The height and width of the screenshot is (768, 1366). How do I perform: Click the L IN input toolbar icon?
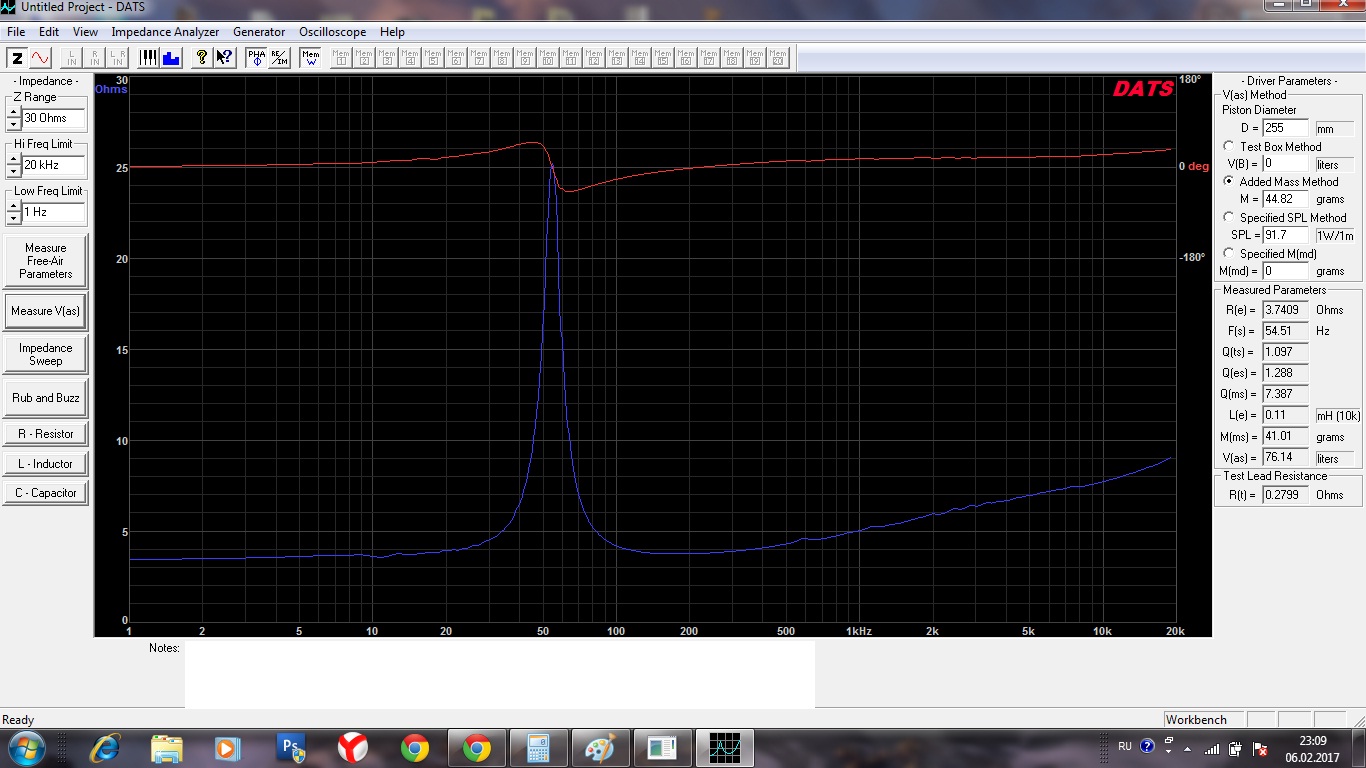(72, 58)
